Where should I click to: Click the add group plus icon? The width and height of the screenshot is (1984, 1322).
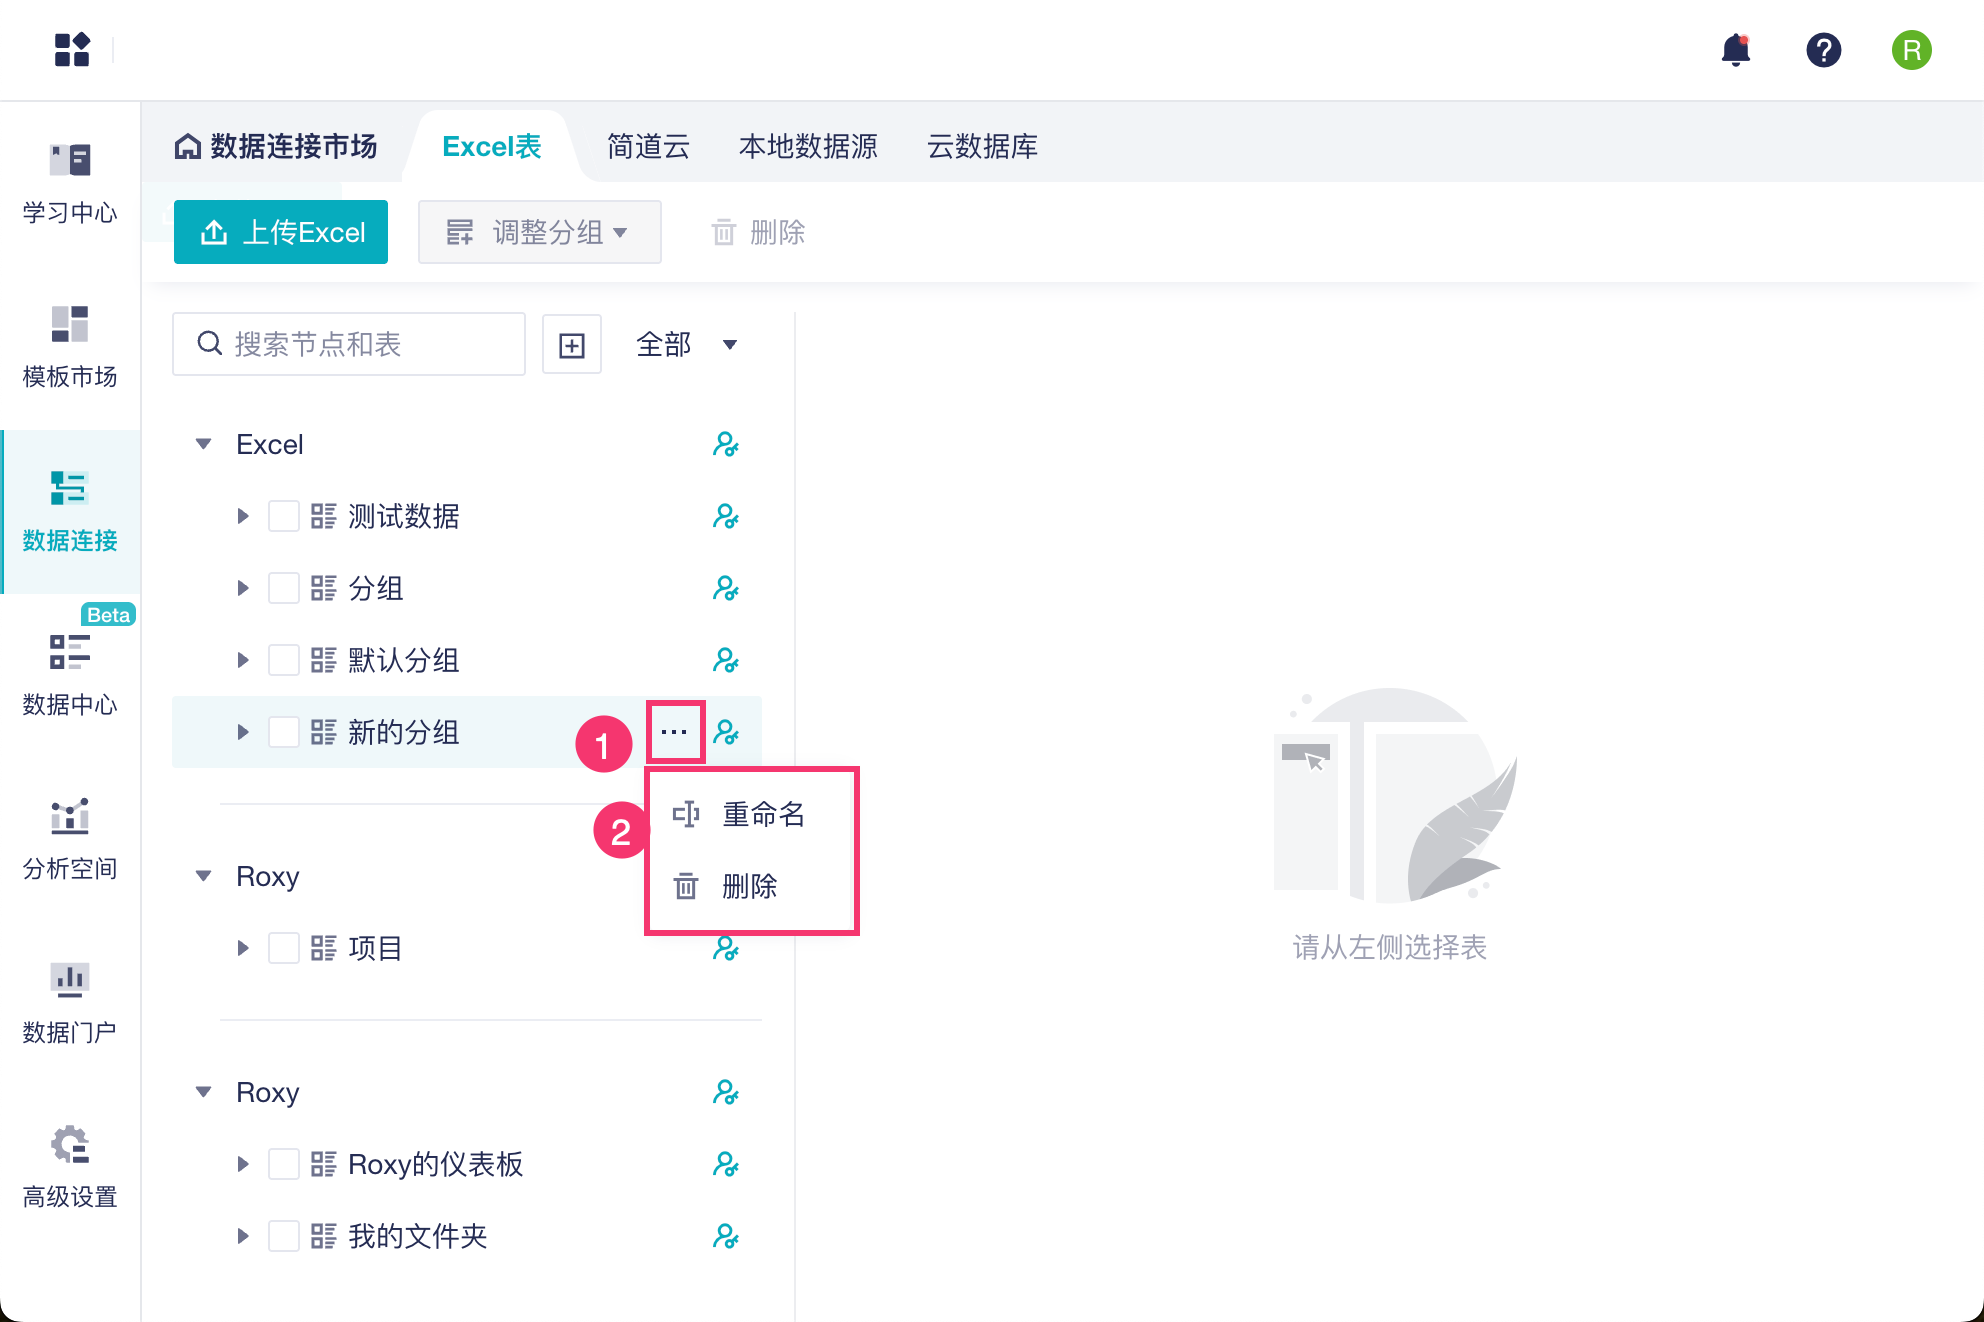pos(572,345)
